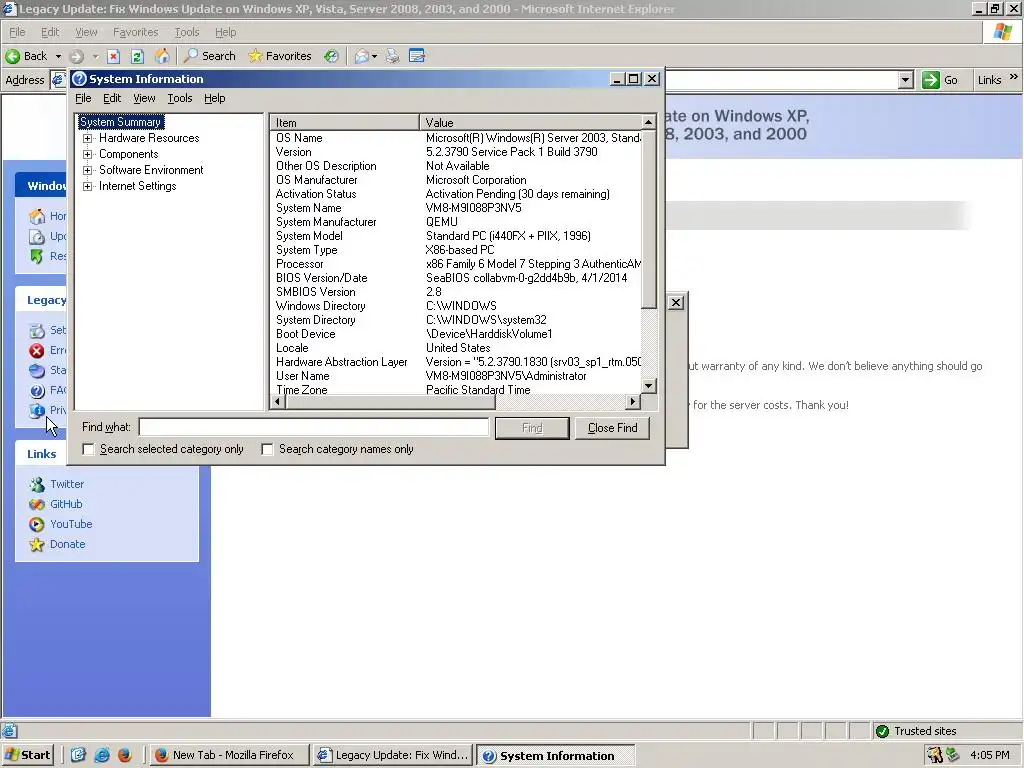Open System Information Edit menu

click(112, 98)
